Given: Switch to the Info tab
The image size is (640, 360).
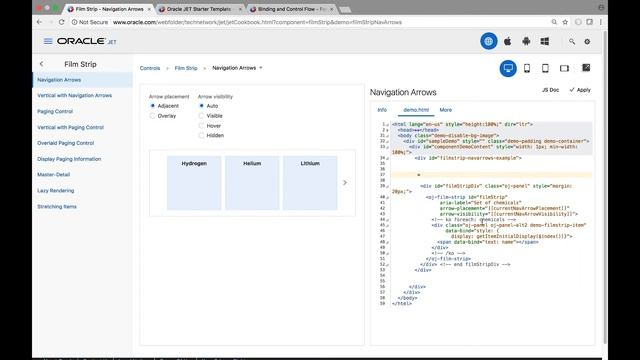Looking at the screenshot, I should click(382, 110).
